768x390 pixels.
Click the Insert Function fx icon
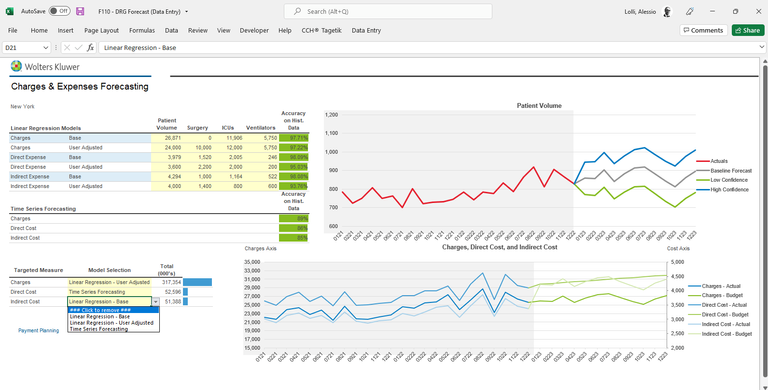[91, 48]
